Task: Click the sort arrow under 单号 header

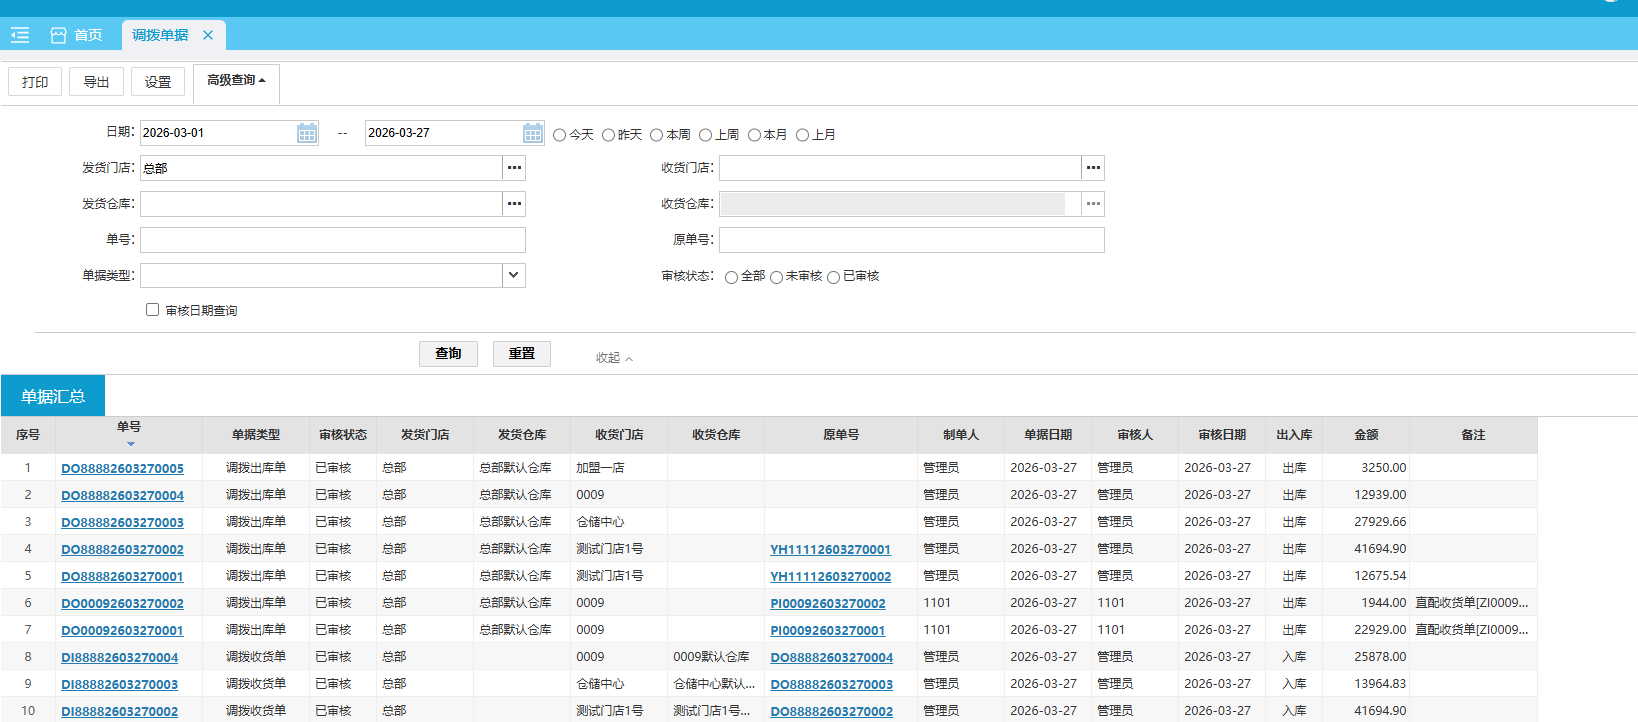Action: (130, 444)
